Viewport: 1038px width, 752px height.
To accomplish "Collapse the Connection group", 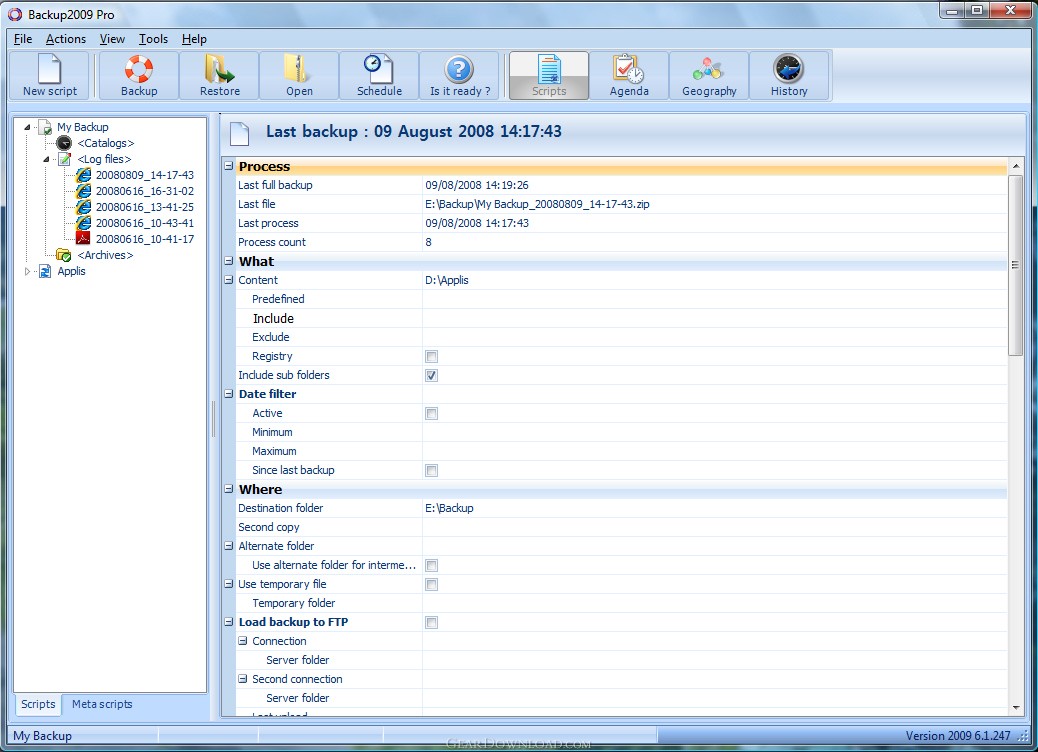I will pos(242,641).
